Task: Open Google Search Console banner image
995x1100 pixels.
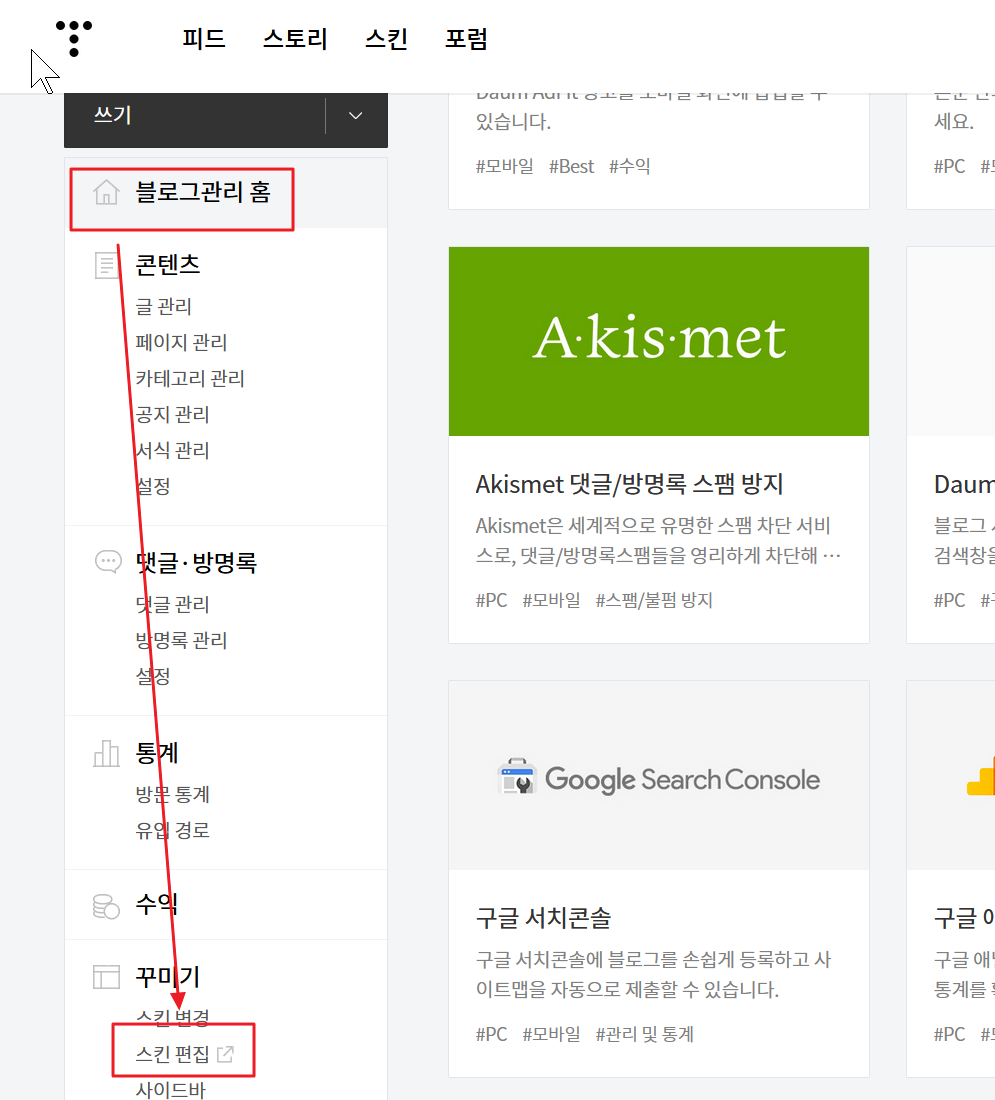Action: pos(659,775)
